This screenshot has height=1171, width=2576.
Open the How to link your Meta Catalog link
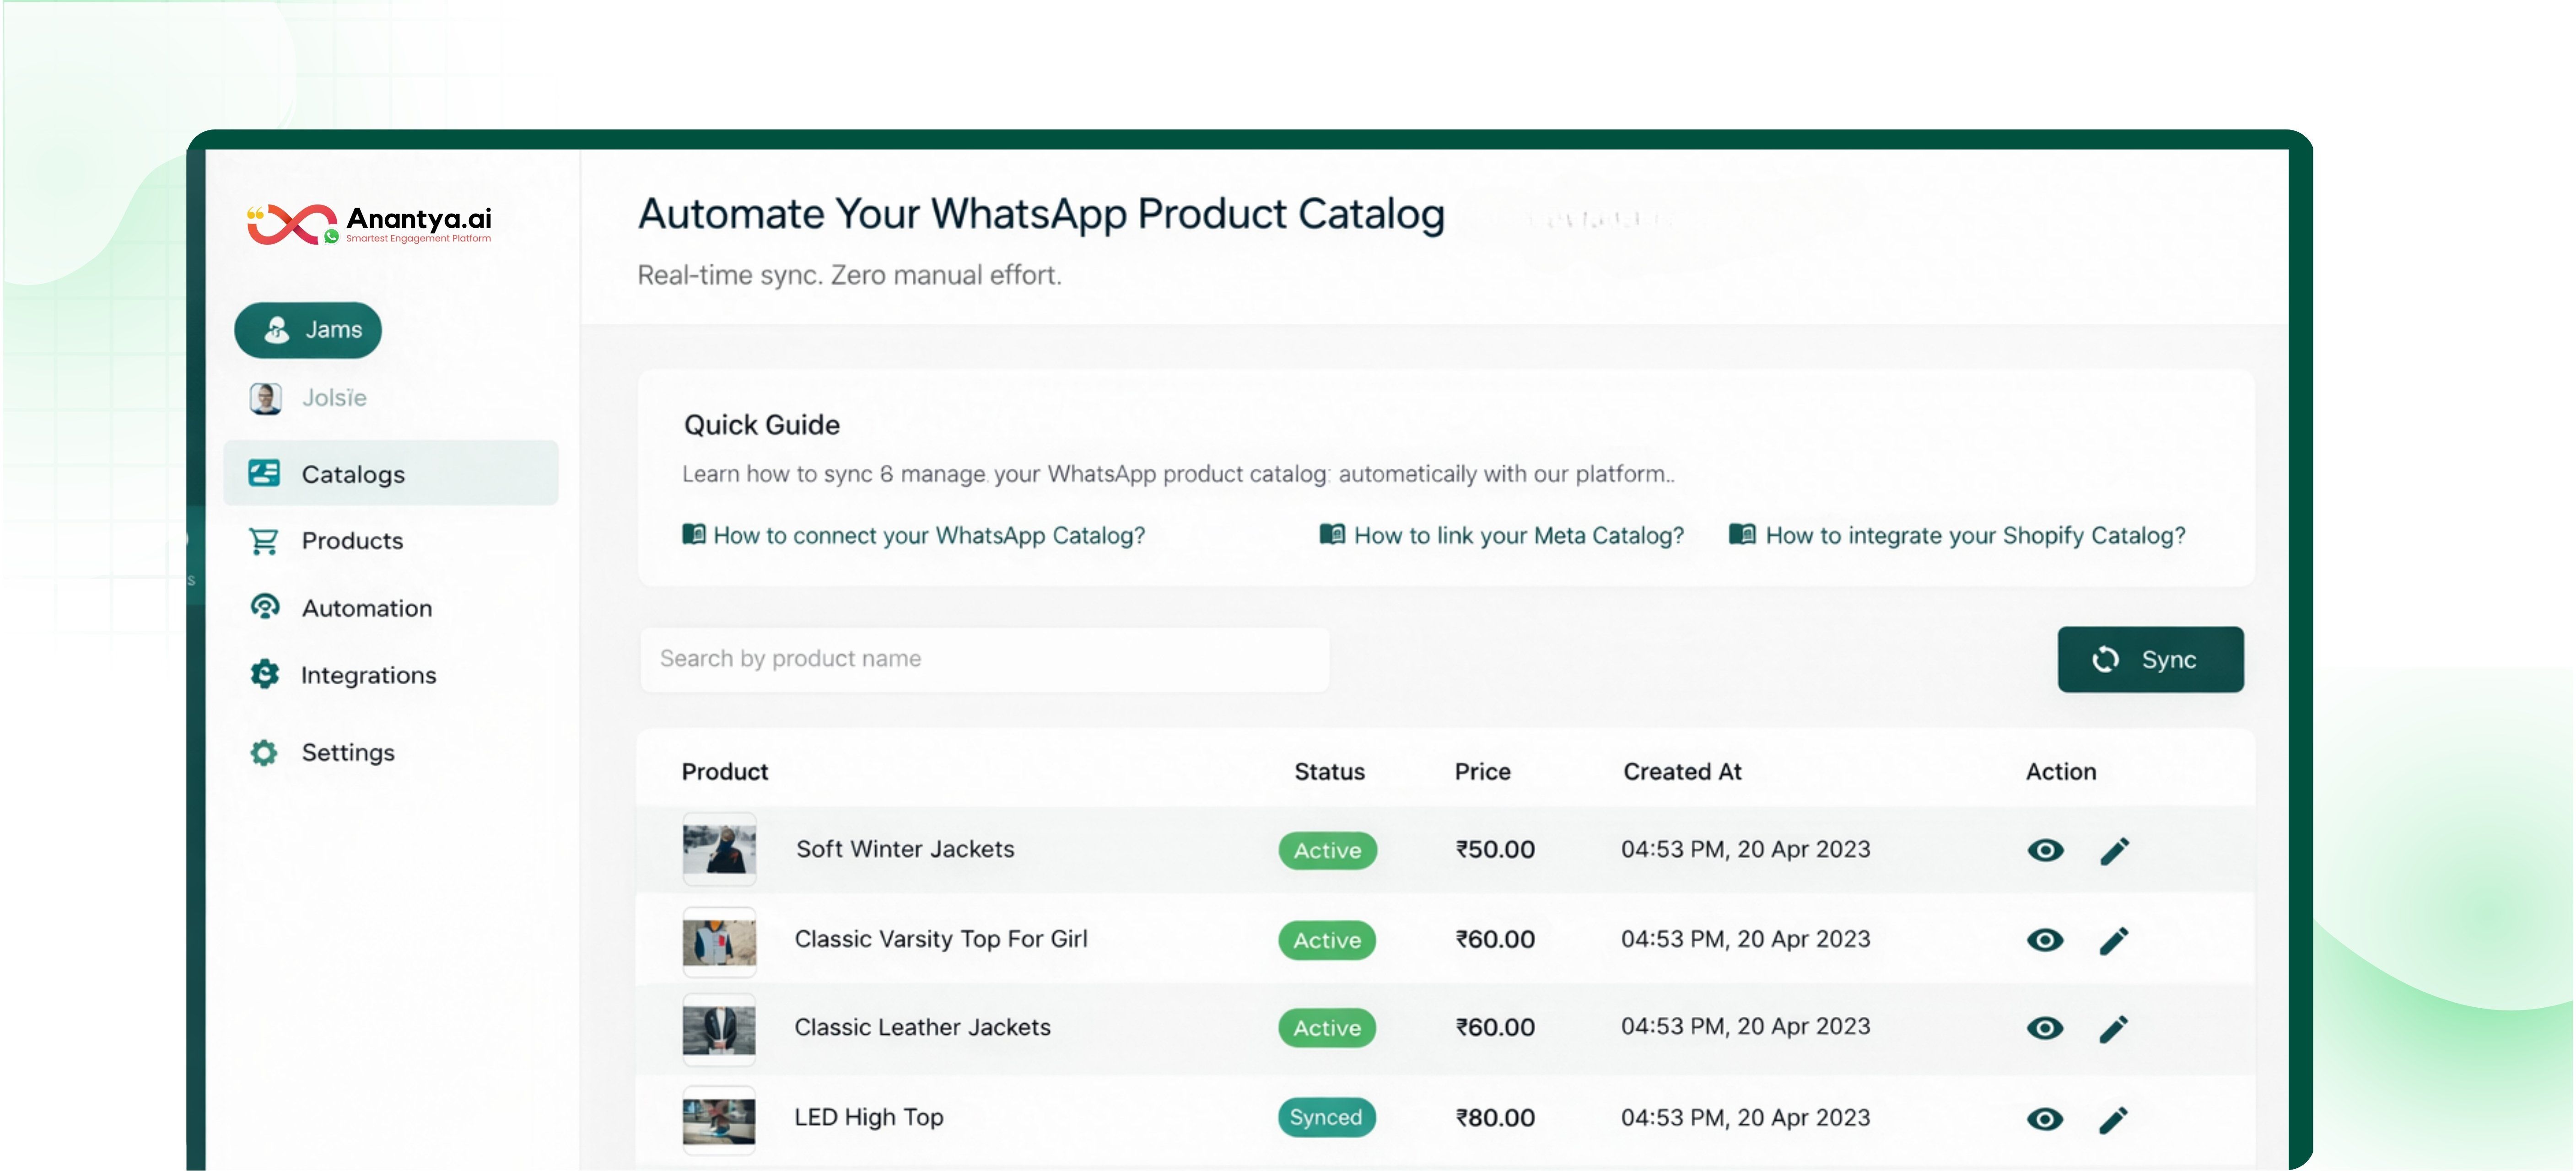point(1518,536)
